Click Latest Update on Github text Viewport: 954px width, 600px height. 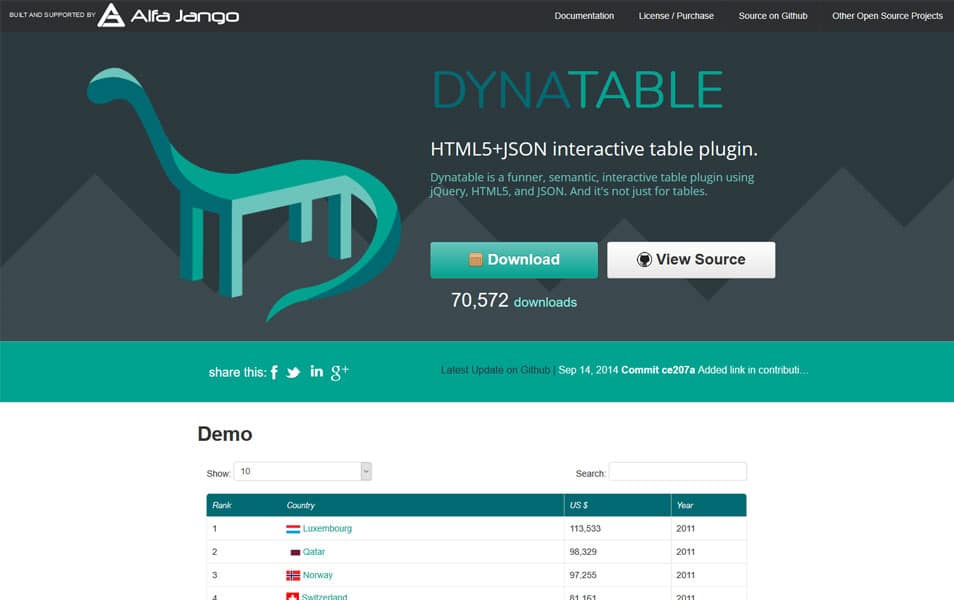pyautogui.click(x=495, y=370)
